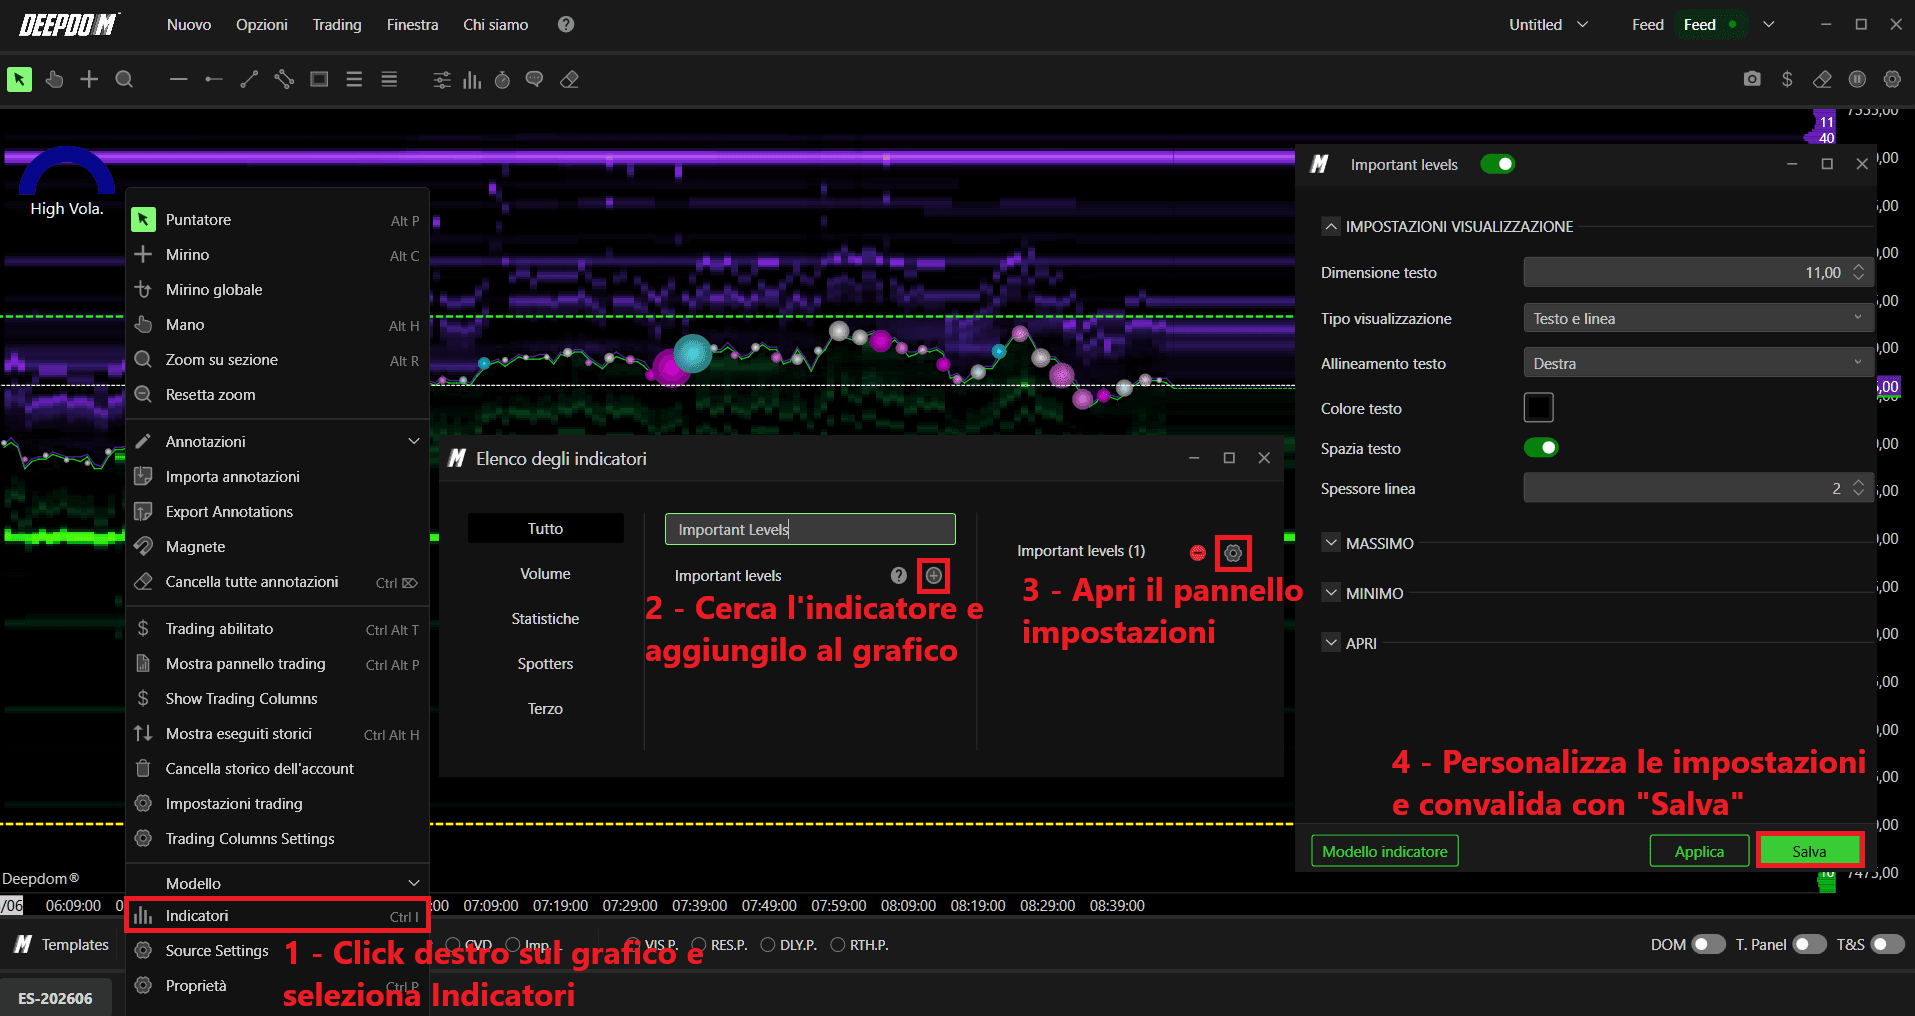Toggle the Spazia testo switch
Screen dimensions: 1915x1016
point(1541,447)
